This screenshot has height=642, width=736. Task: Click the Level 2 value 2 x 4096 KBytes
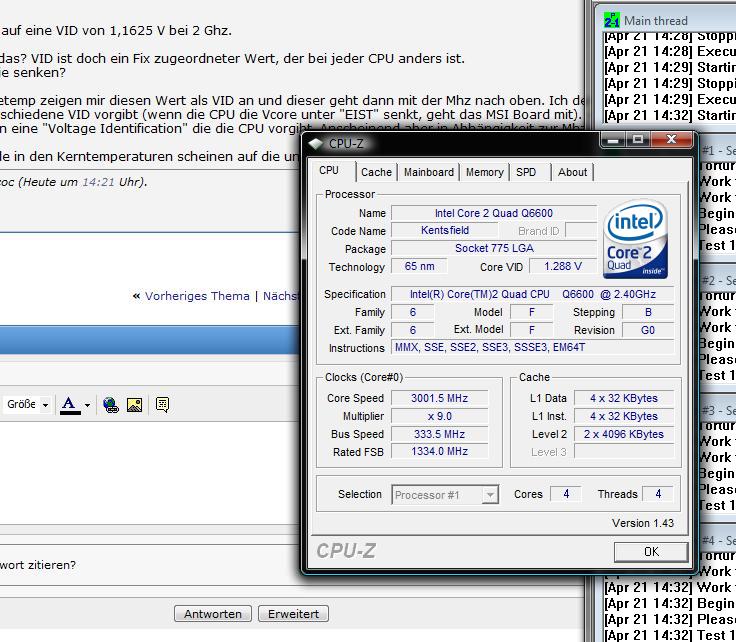coord(624,434)
